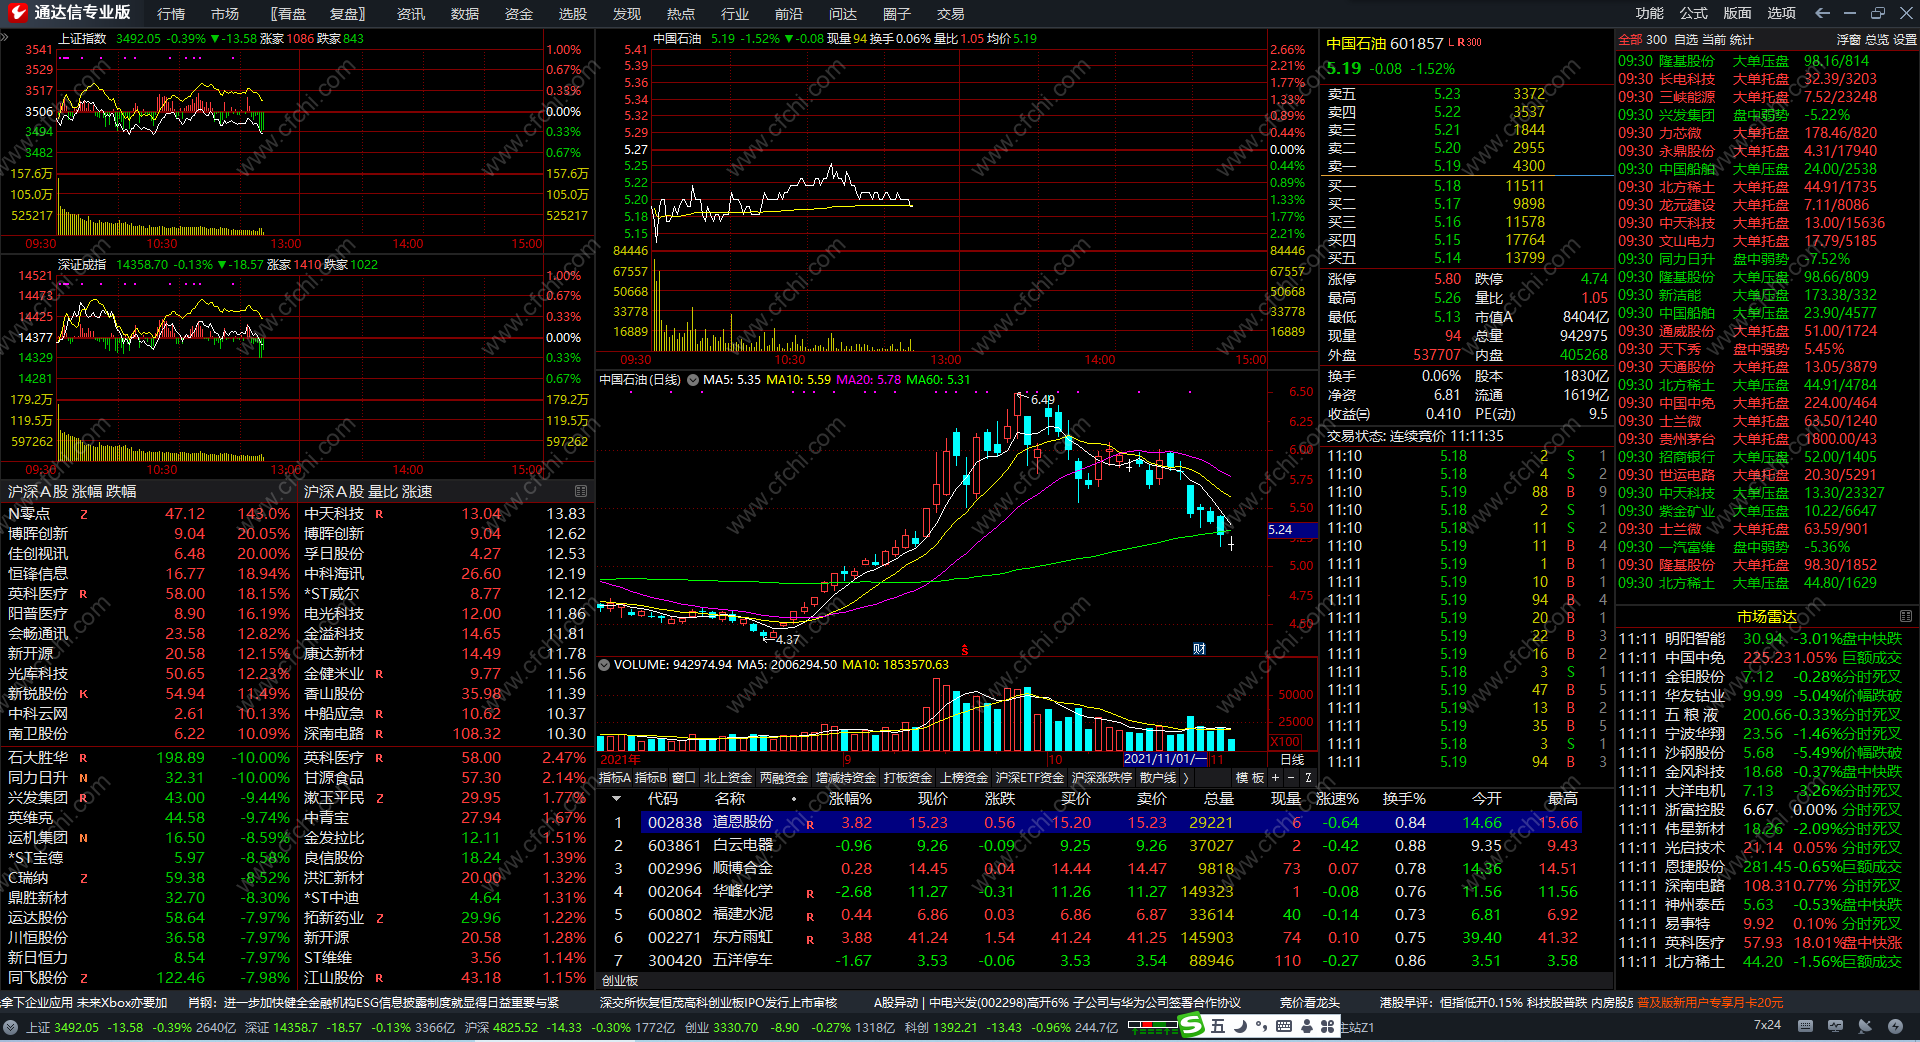
Task: Open the IME toolbox four-squares icon
Action: 1327,1026
